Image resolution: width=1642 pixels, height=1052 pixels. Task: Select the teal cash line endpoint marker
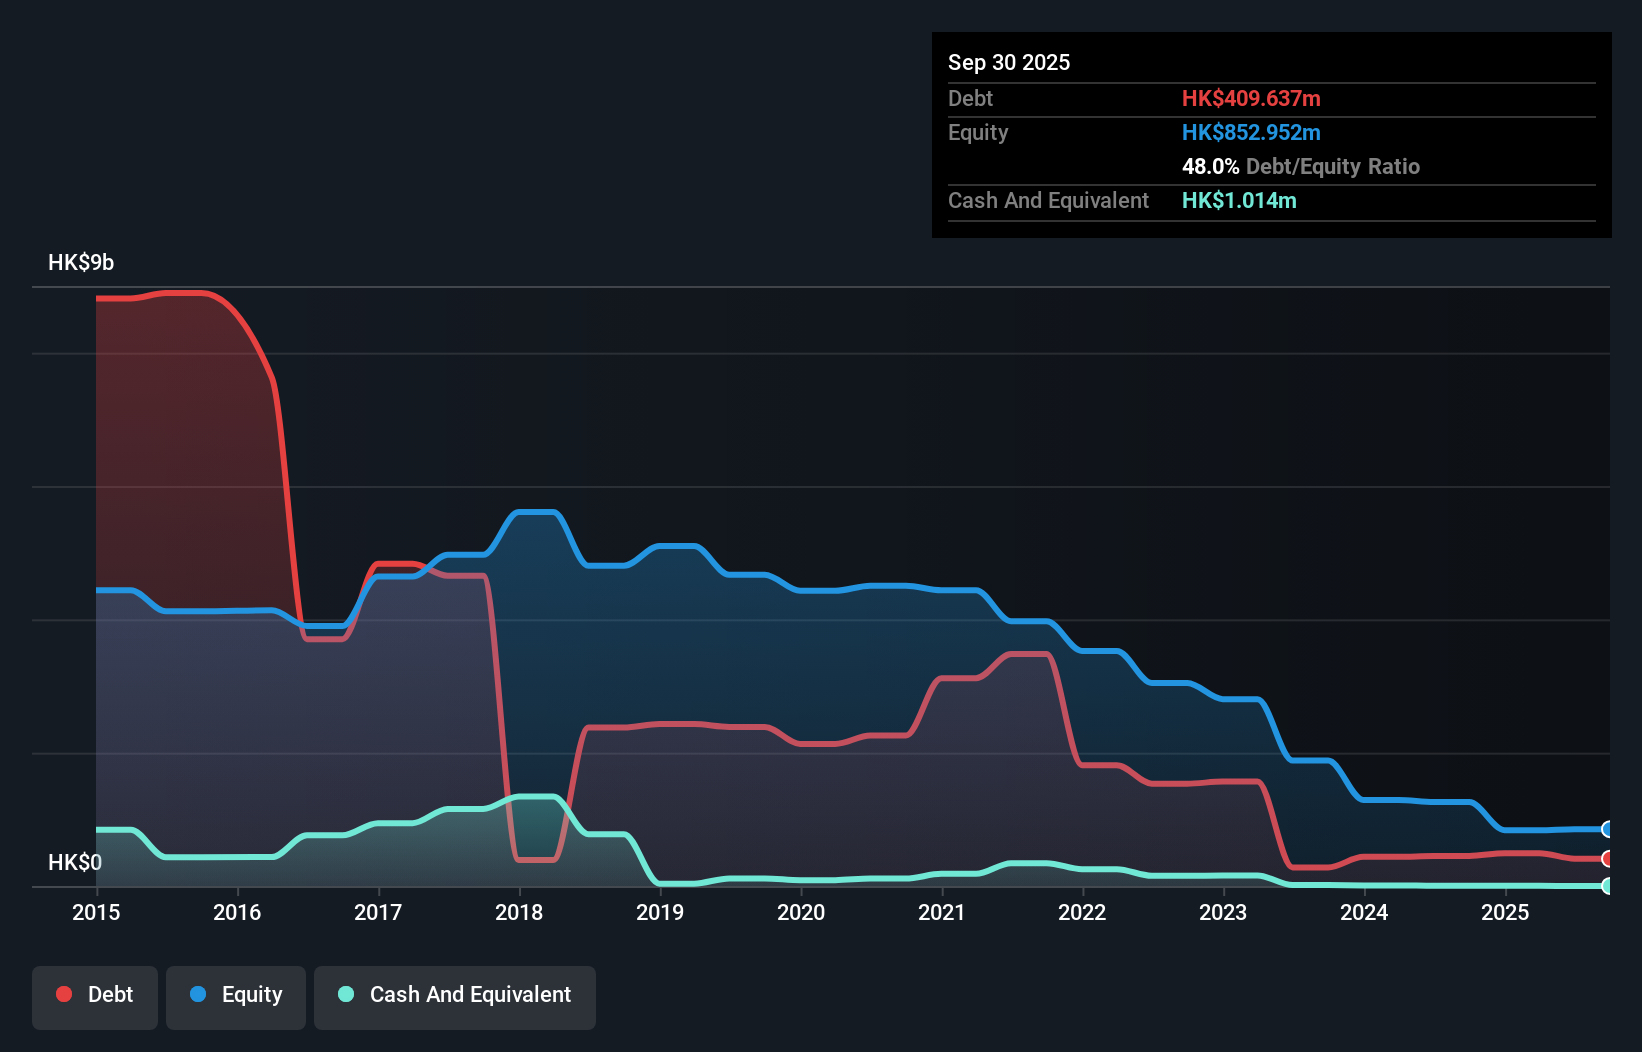(1607, 885)
